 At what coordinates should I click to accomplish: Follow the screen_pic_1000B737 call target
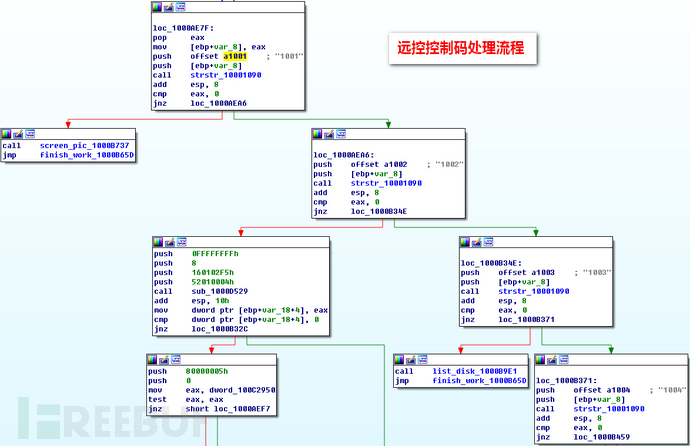click(84, 145)
